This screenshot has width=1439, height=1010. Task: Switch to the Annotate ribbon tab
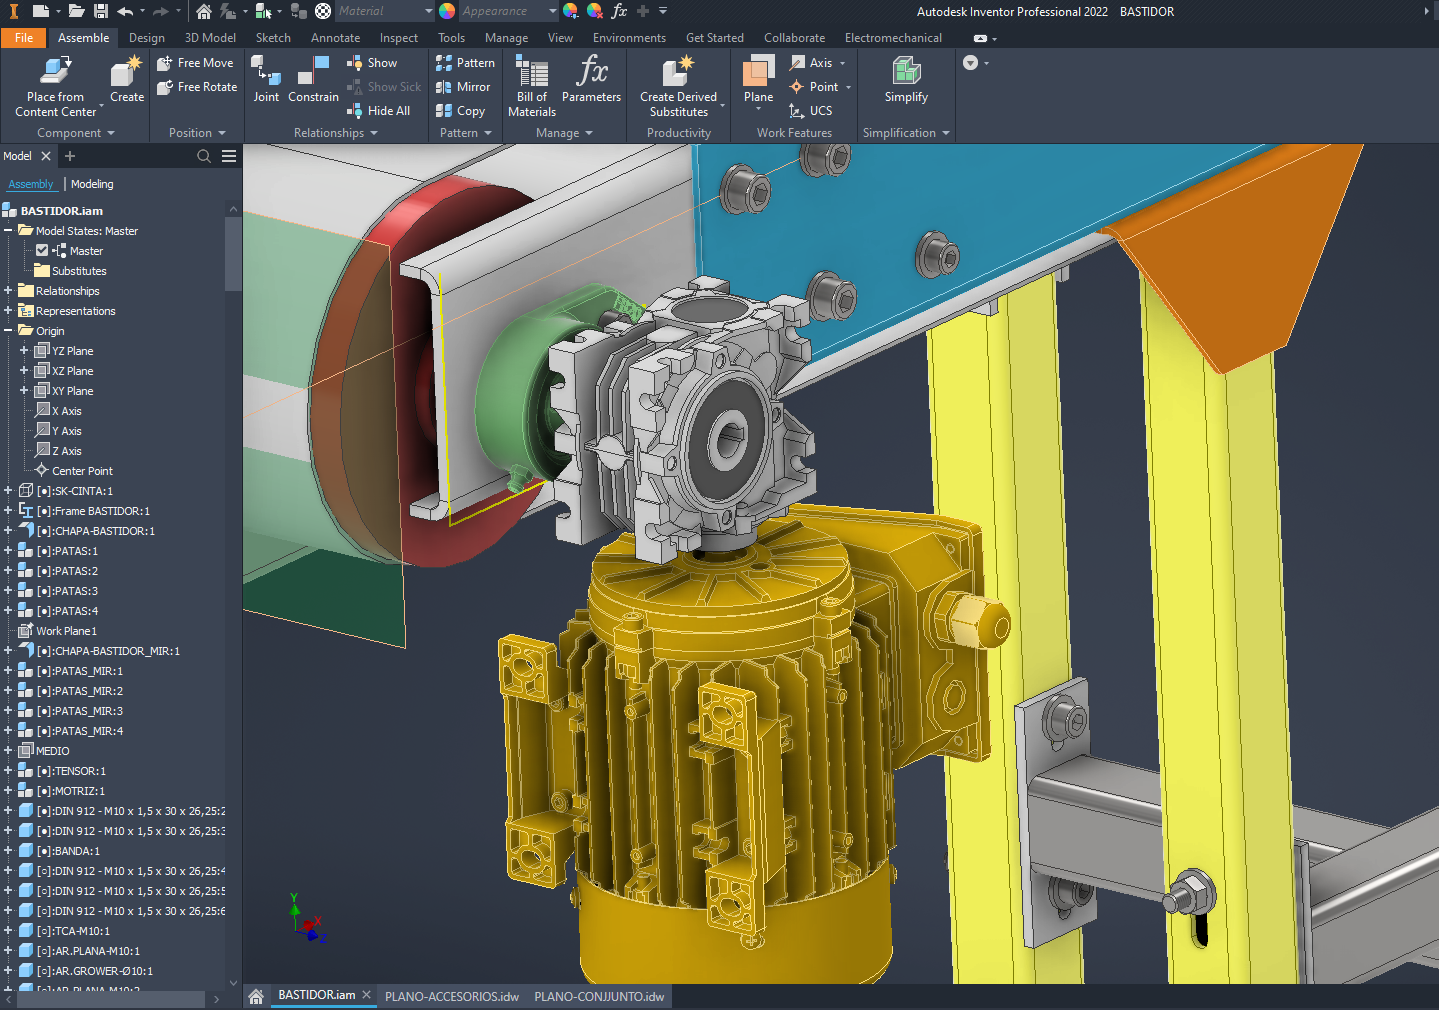tap(335, 37)
